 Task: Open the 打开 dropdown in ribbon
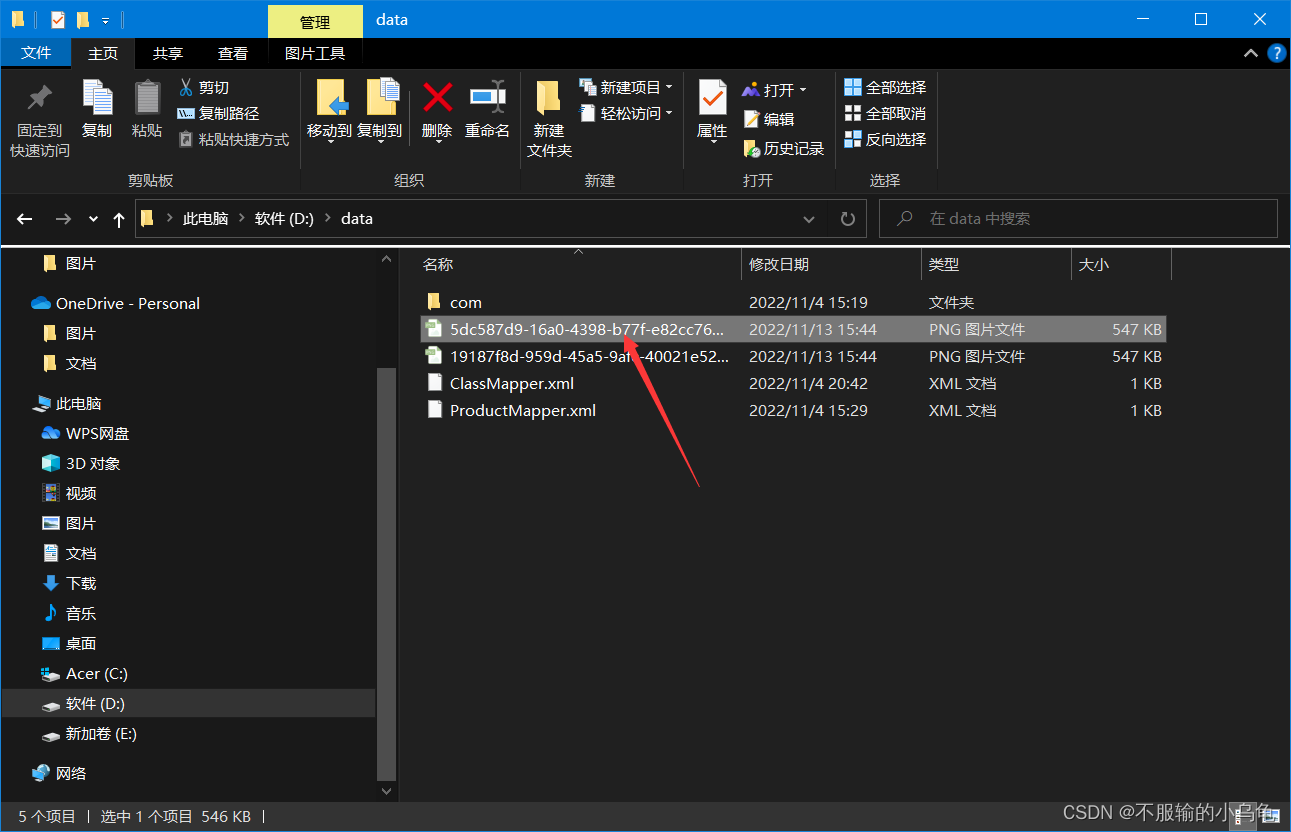click(774, 90)
